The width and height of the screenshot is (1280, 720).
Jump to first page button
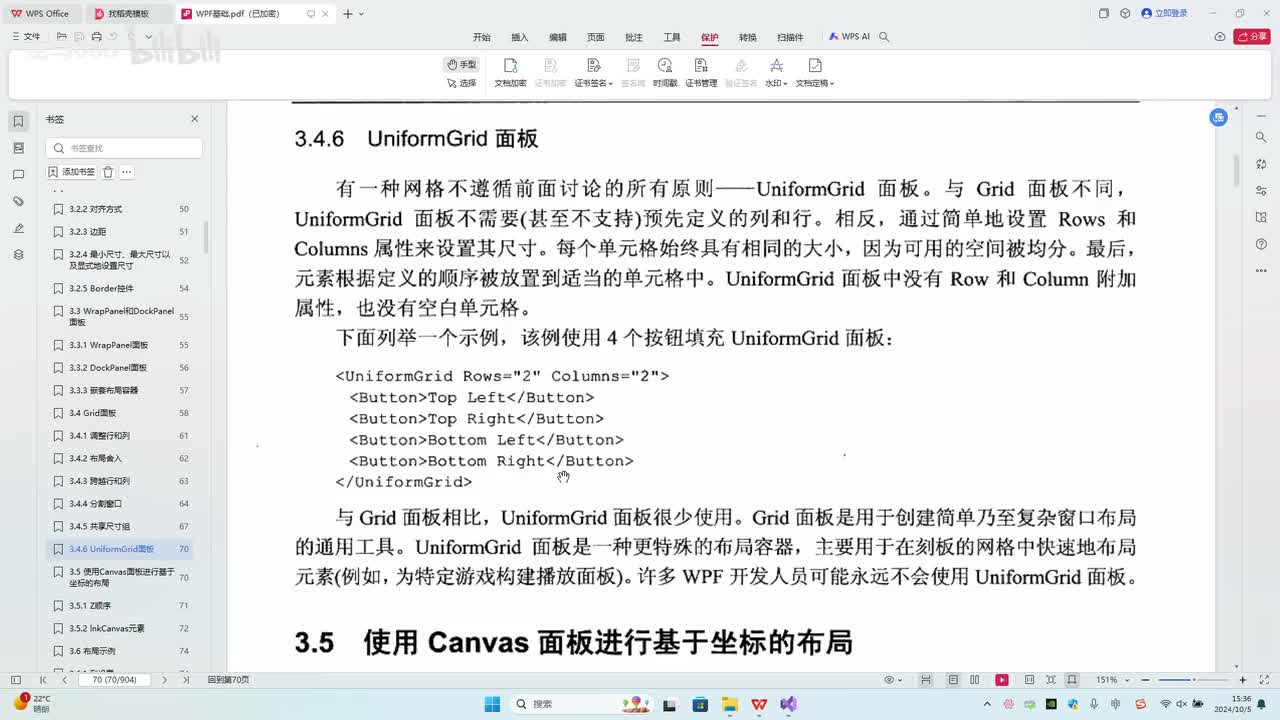coord(42,680)
